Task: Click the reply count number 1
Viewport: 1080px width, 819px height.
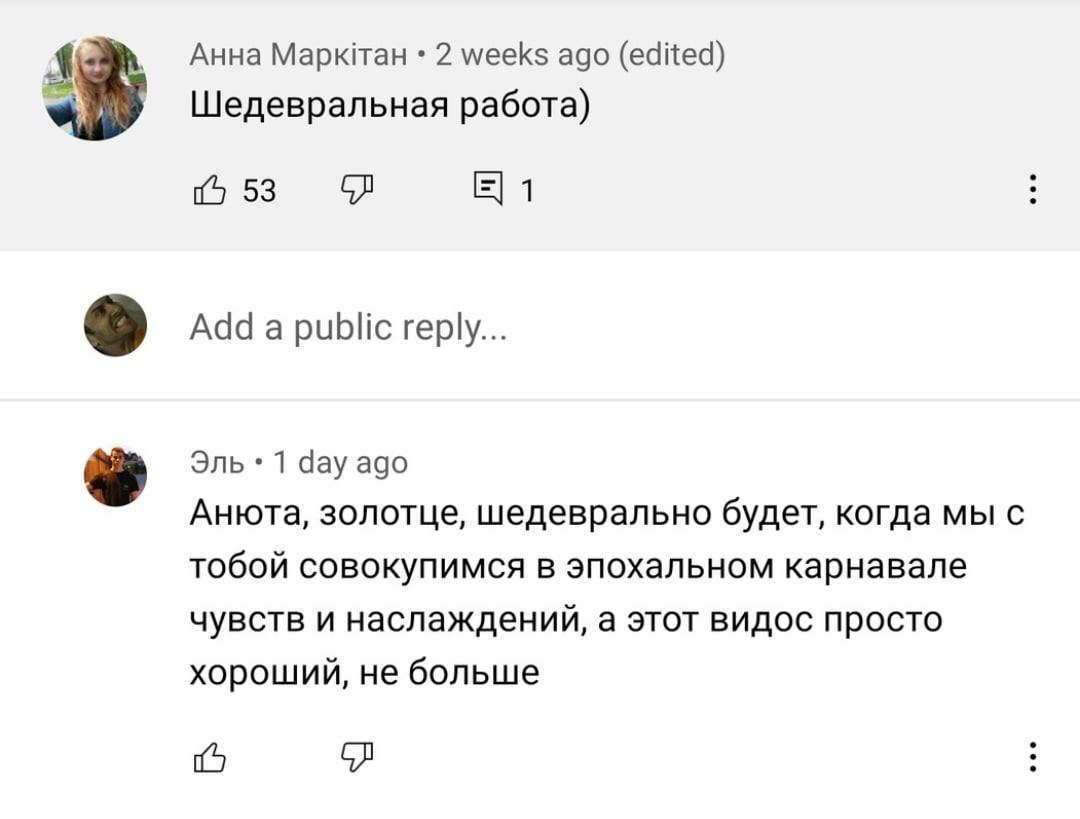Action: (x=527, y=189)
